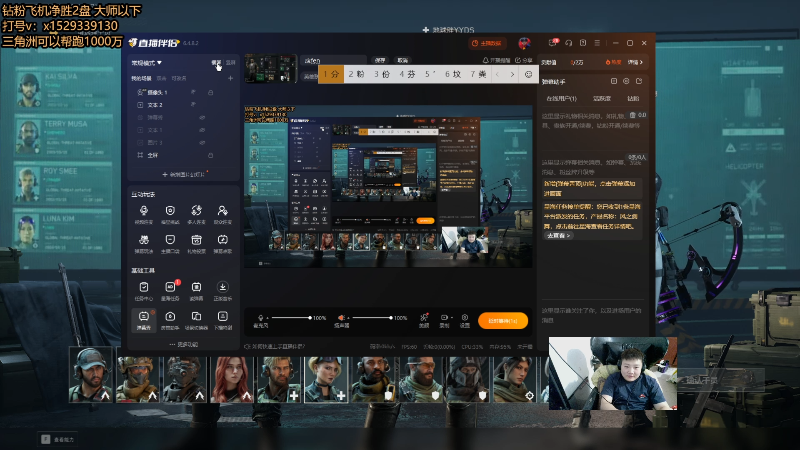Click the orange start-live button

(503, 320)
